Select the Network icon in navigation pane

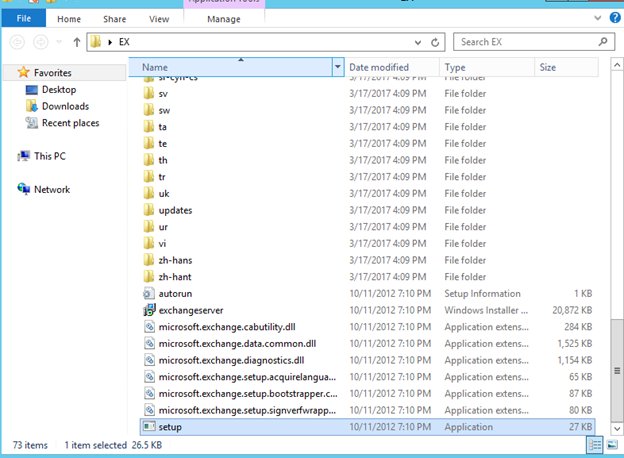[52, 189]
